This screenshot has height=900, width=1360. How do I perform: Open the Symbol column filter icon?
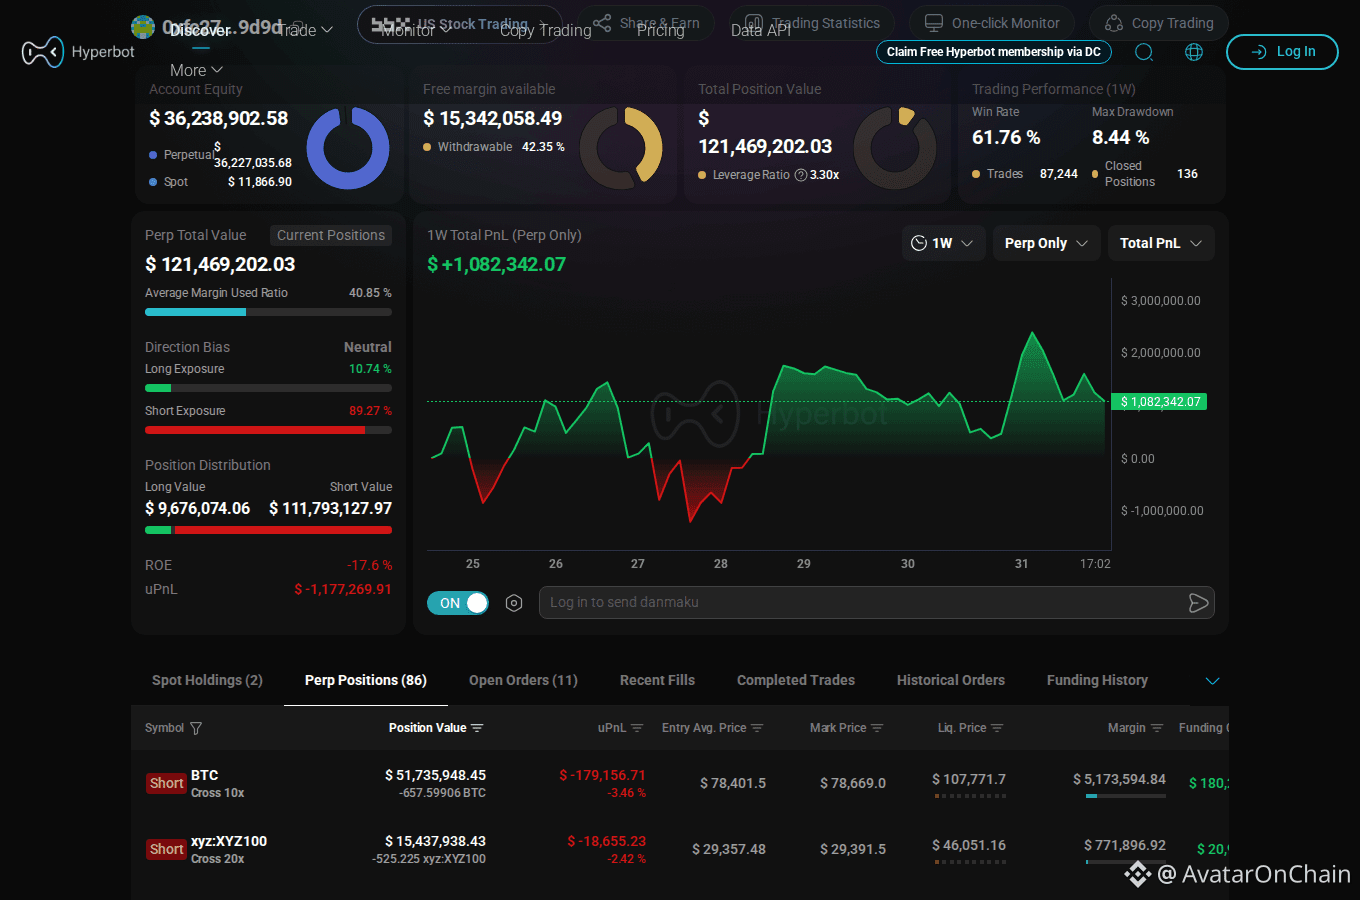(196, 728)
